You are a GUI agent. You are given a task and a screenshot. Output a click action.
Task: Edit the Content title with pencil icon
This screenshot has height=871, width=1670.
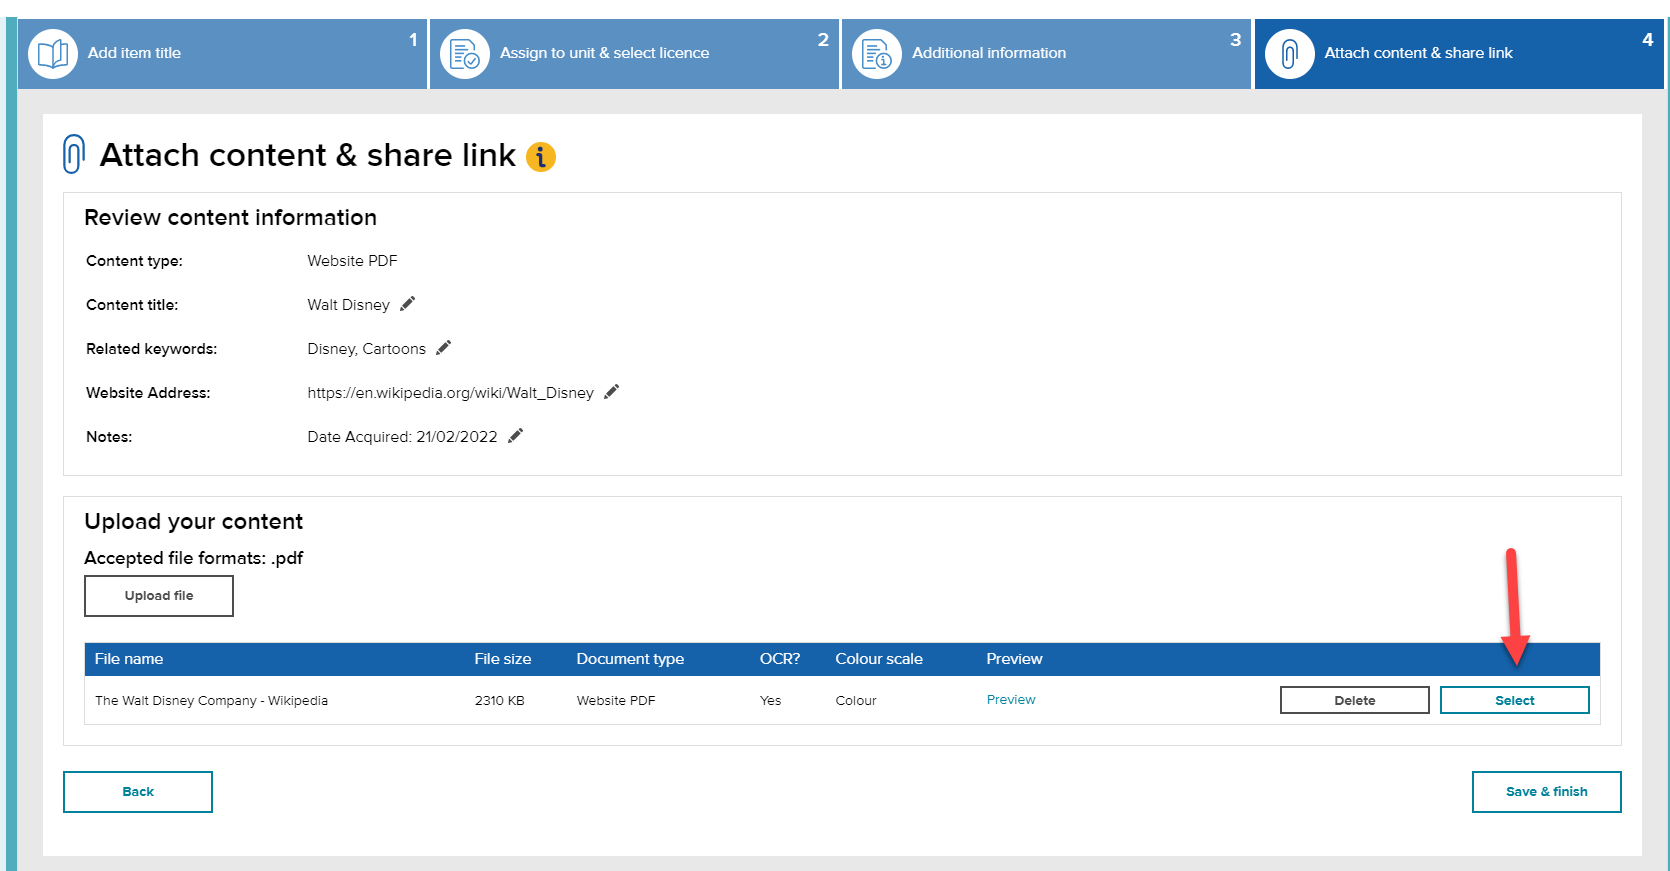[x=407, y=304]
